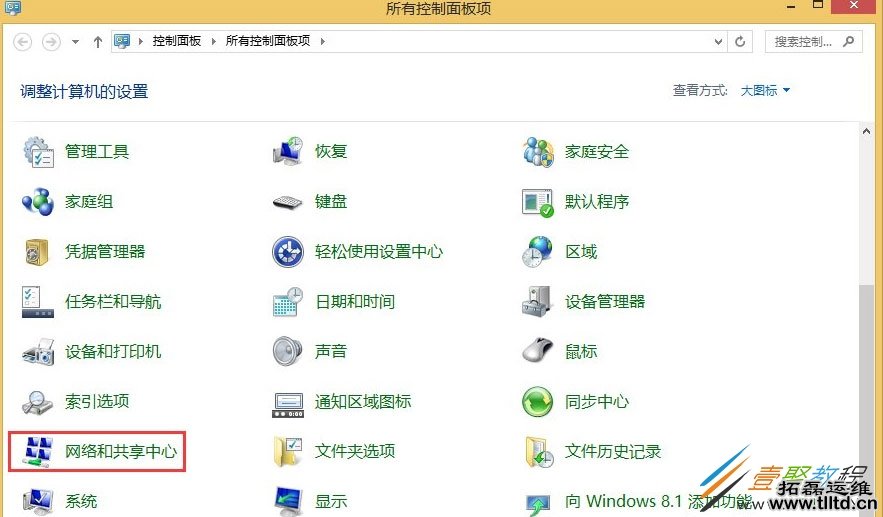Click the Forward navigation arrow

51,42
